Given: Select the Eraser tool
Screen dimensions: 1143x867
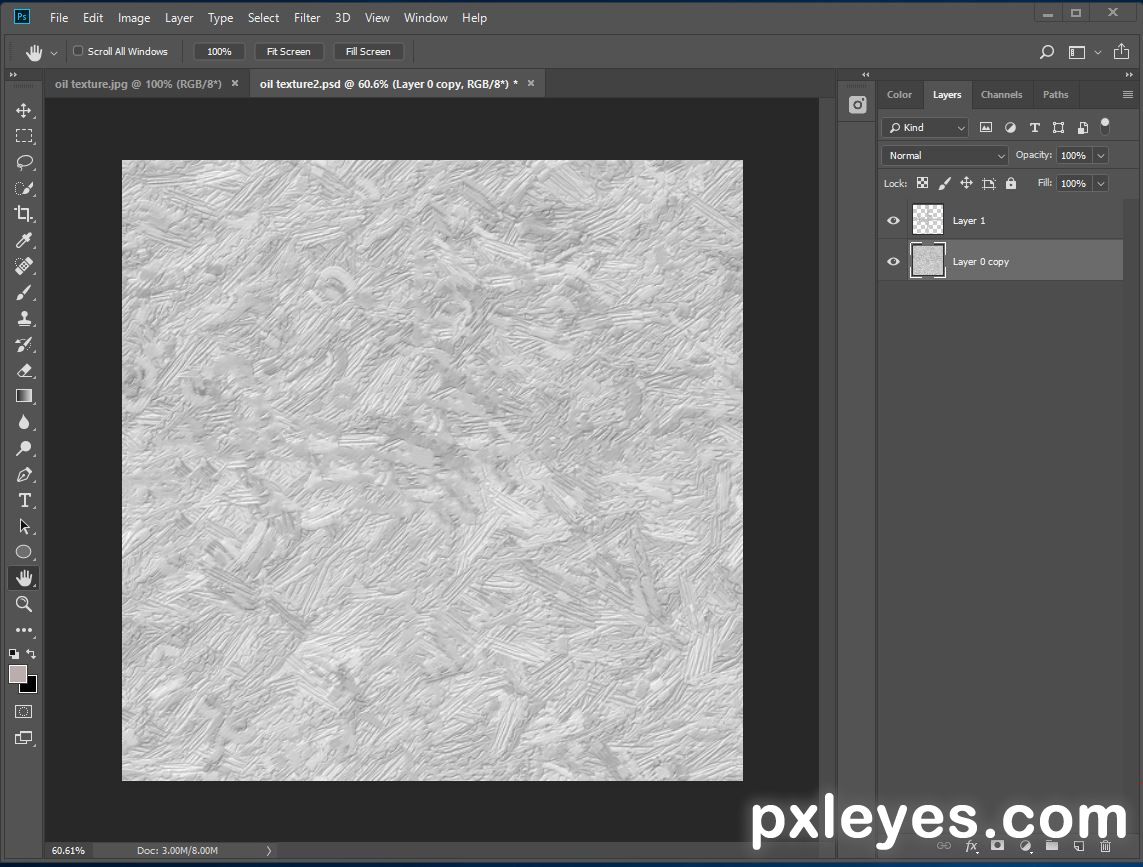Looking at the screenshot, I should [24, 370].
